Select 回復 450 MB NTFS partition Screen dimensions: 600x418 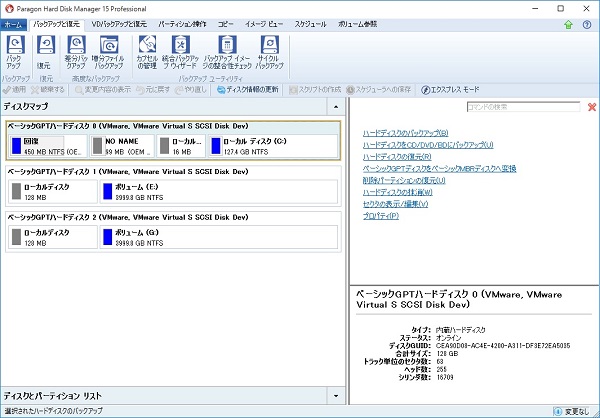tap(48, 146)
